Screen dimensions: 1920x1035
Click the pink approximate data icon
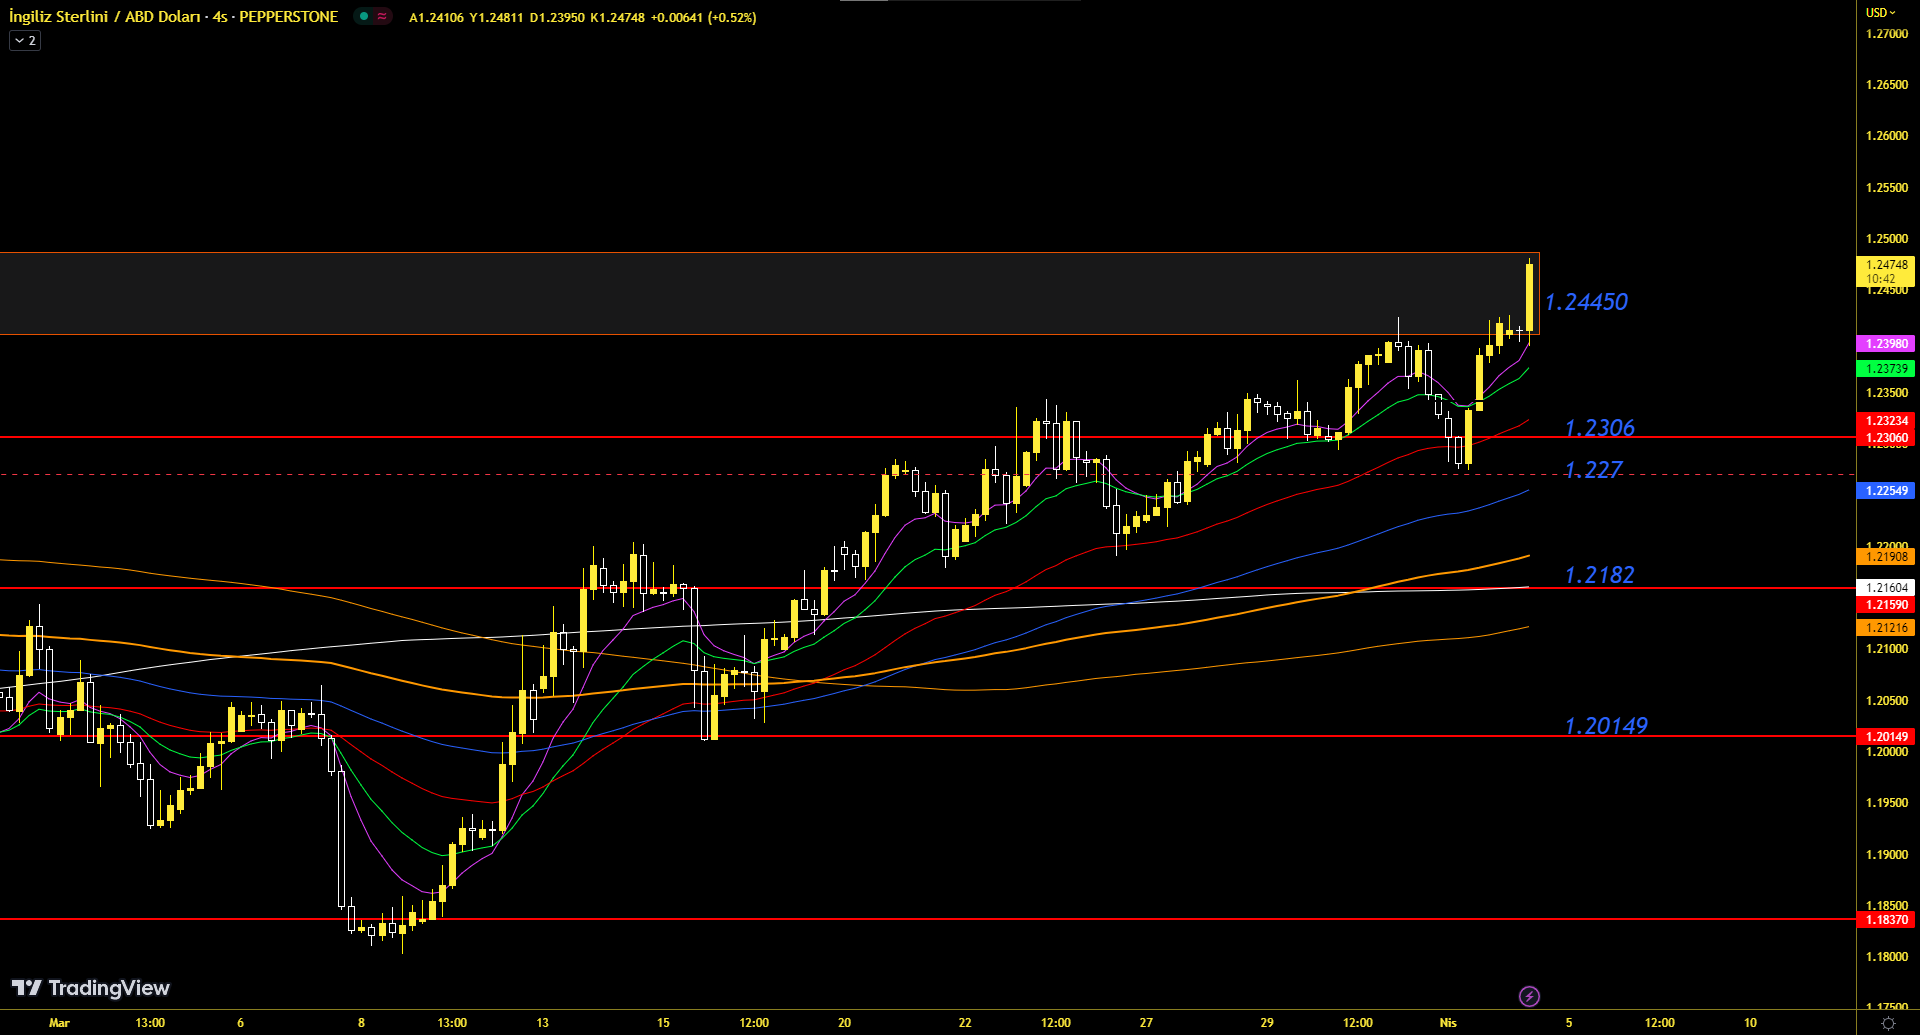(x=382, y=17)
